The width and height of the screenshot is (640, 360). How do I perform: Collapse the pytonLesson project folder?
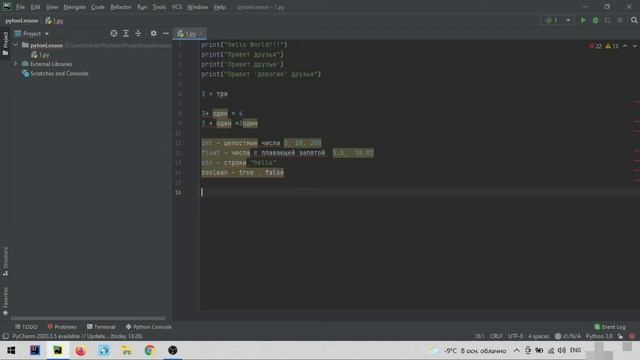16,45
